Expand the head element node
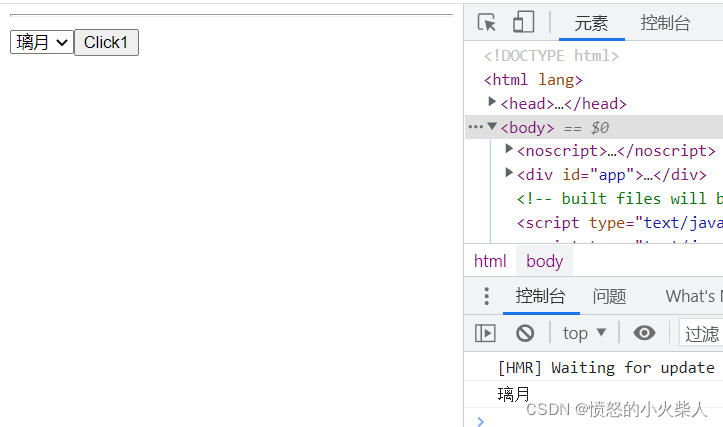Image resolution: width=723 pixels, height=427 pixels. [492, 101]
